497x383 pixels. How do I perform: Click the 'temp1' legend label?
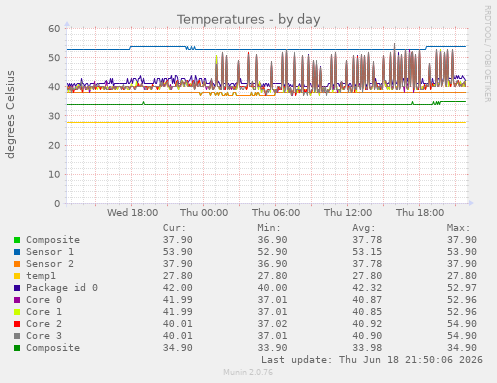41,276
